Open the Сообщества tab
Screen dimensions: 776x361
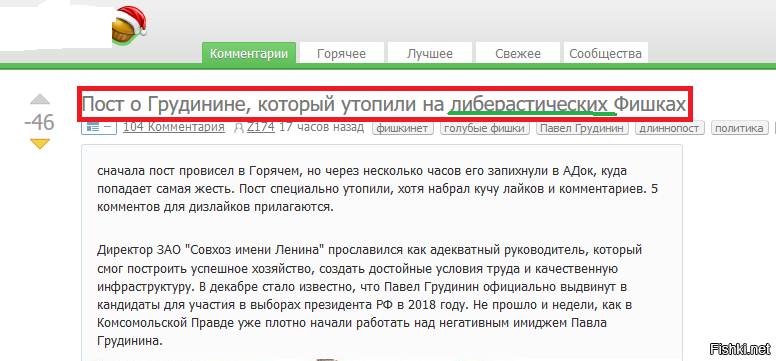pyautogui.click(x=606, y=53)
